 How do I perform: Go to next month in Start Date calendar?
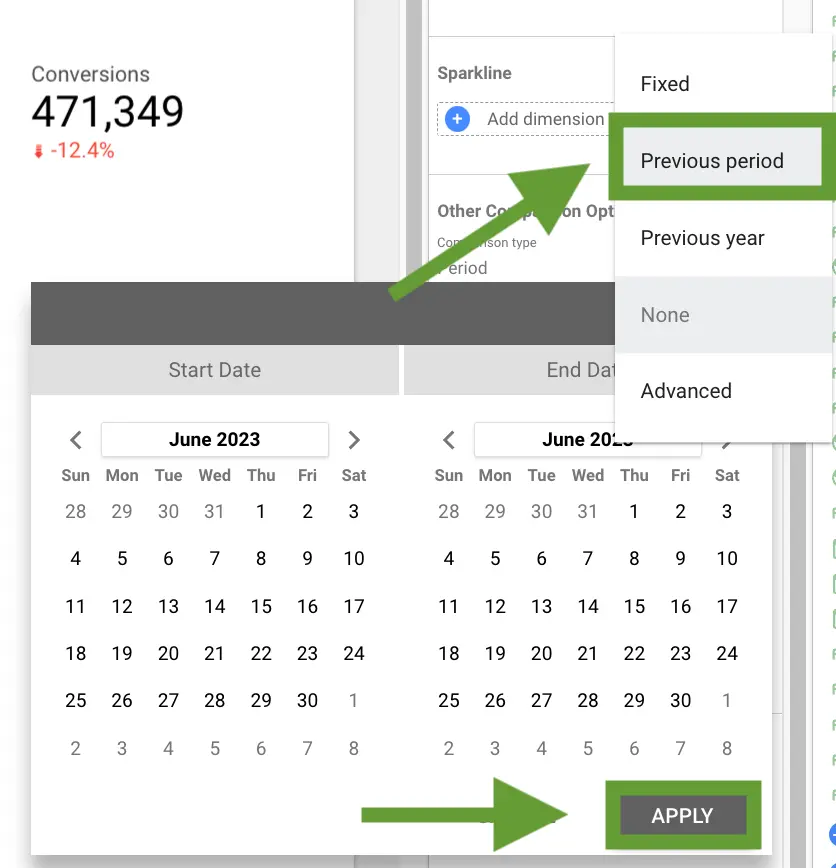click(x=354, y=440)
